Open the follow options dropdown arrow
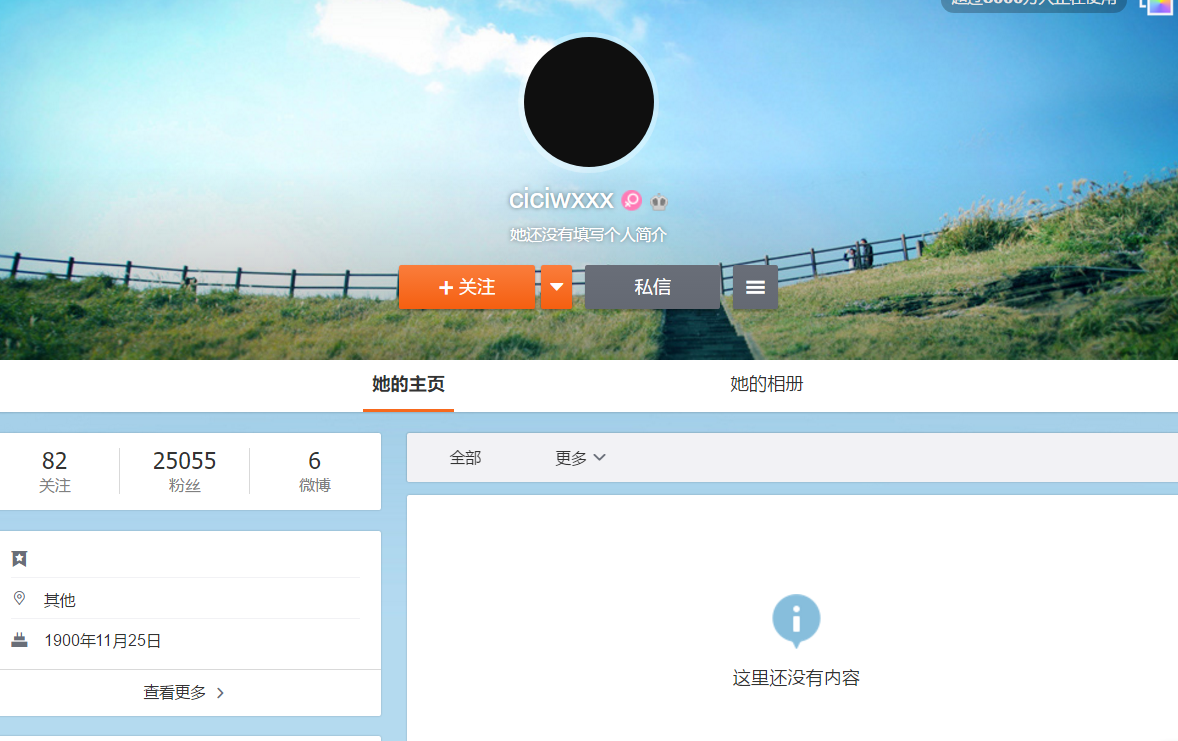Screen dimensions: 1178x741 557,287
